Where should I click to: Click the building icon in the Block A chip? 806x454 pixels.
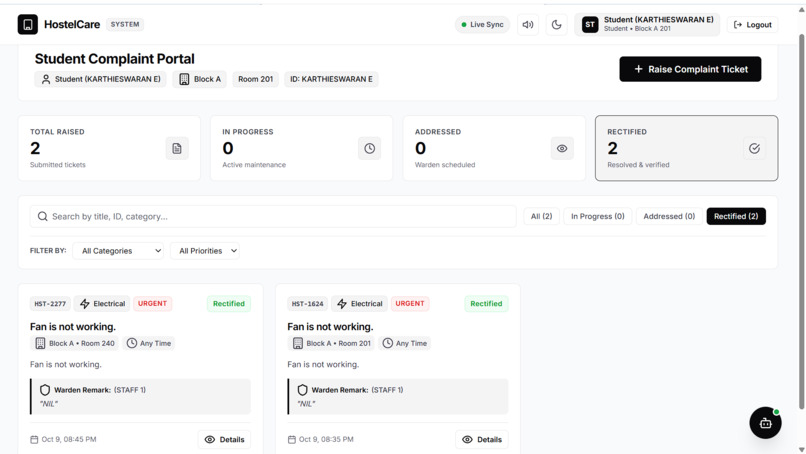click(184, 79)
